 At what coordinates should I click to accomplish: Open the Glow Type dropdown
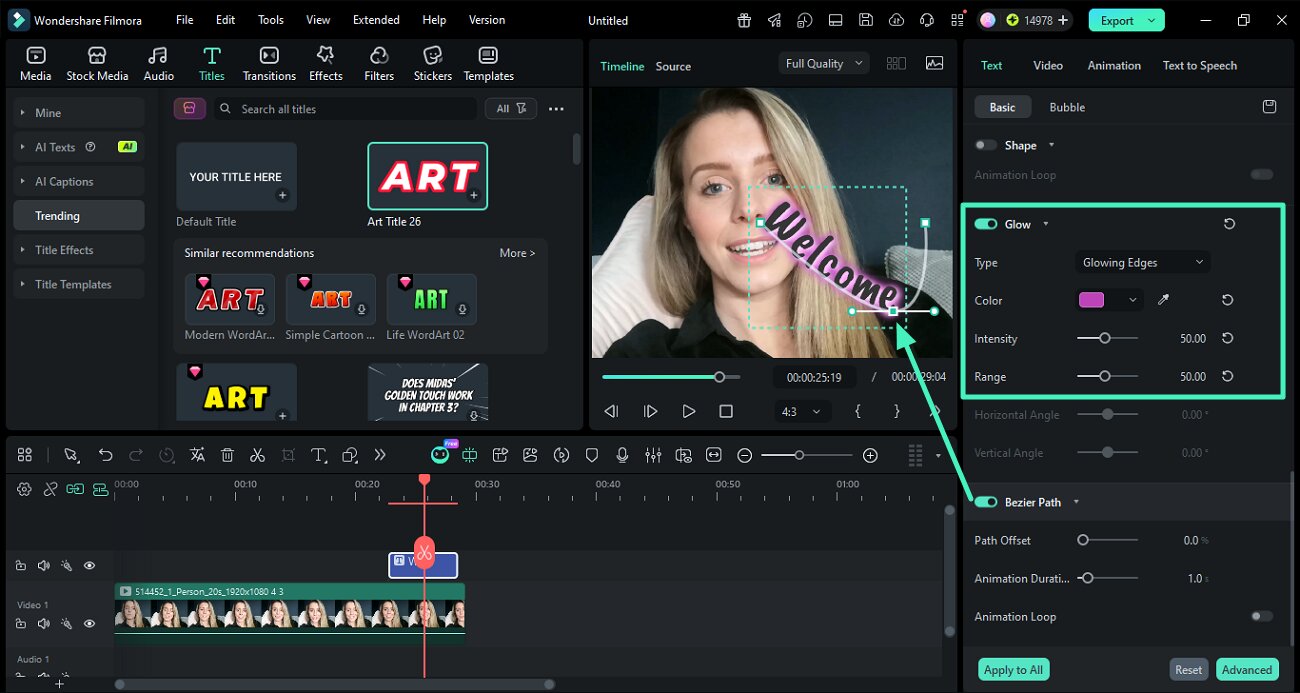[x=1143, y=262]
